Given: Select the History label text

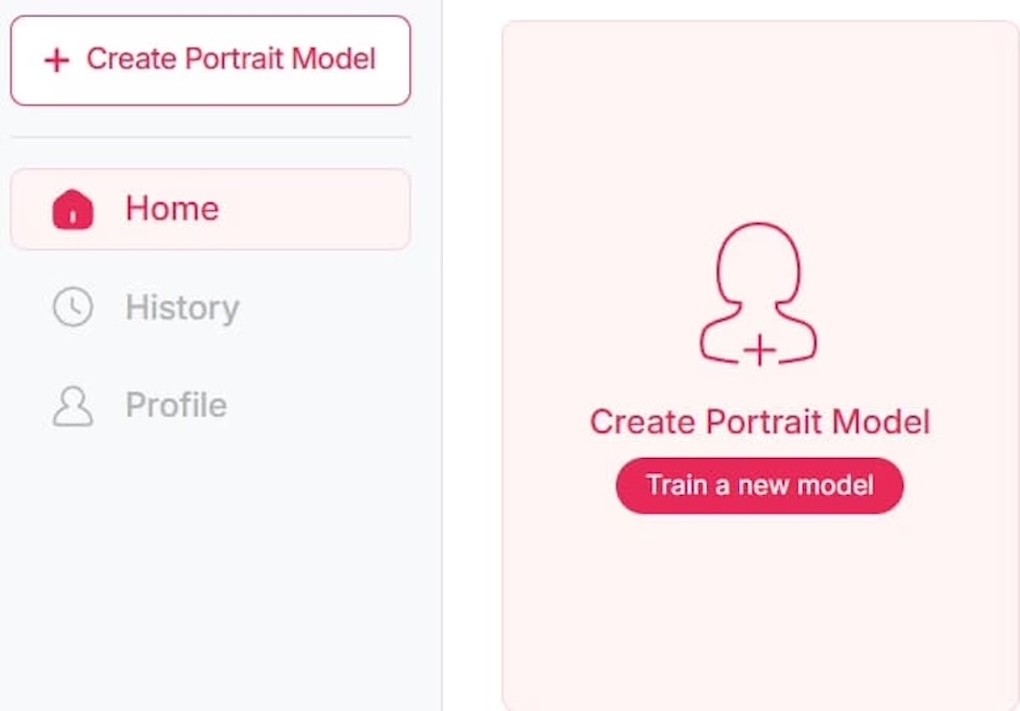Looking at the screenshot, I should click(182, 307).
